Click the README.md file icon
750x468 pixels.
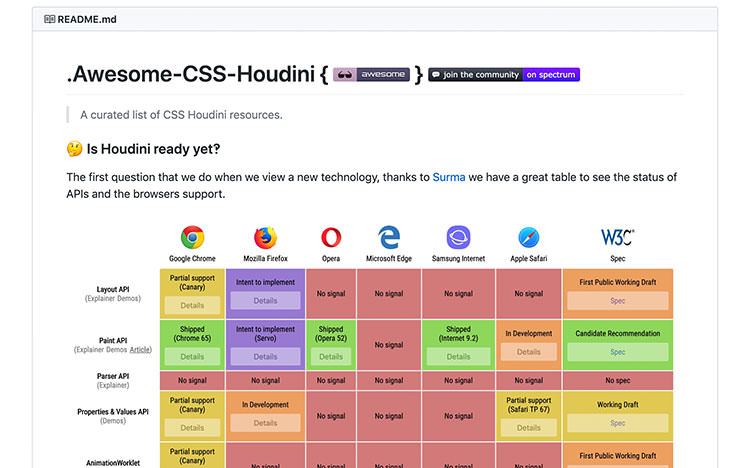coord(48,19)
